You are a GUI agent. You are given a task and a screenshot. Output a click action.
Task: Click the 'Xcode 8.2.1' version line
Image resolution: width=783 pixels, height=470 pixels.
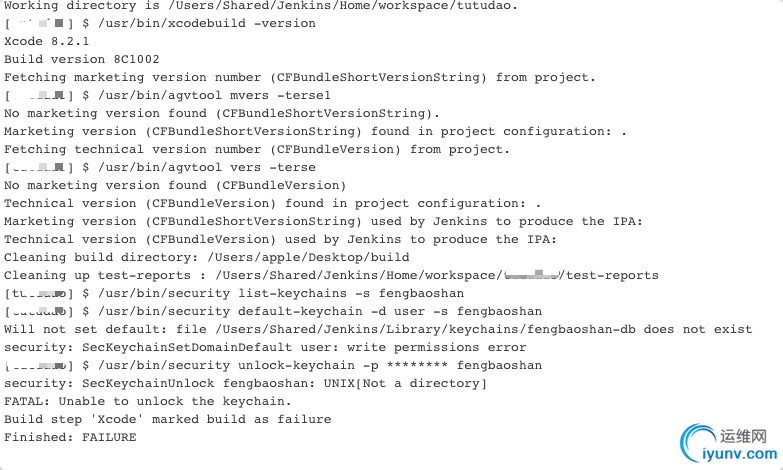[47, 42]
